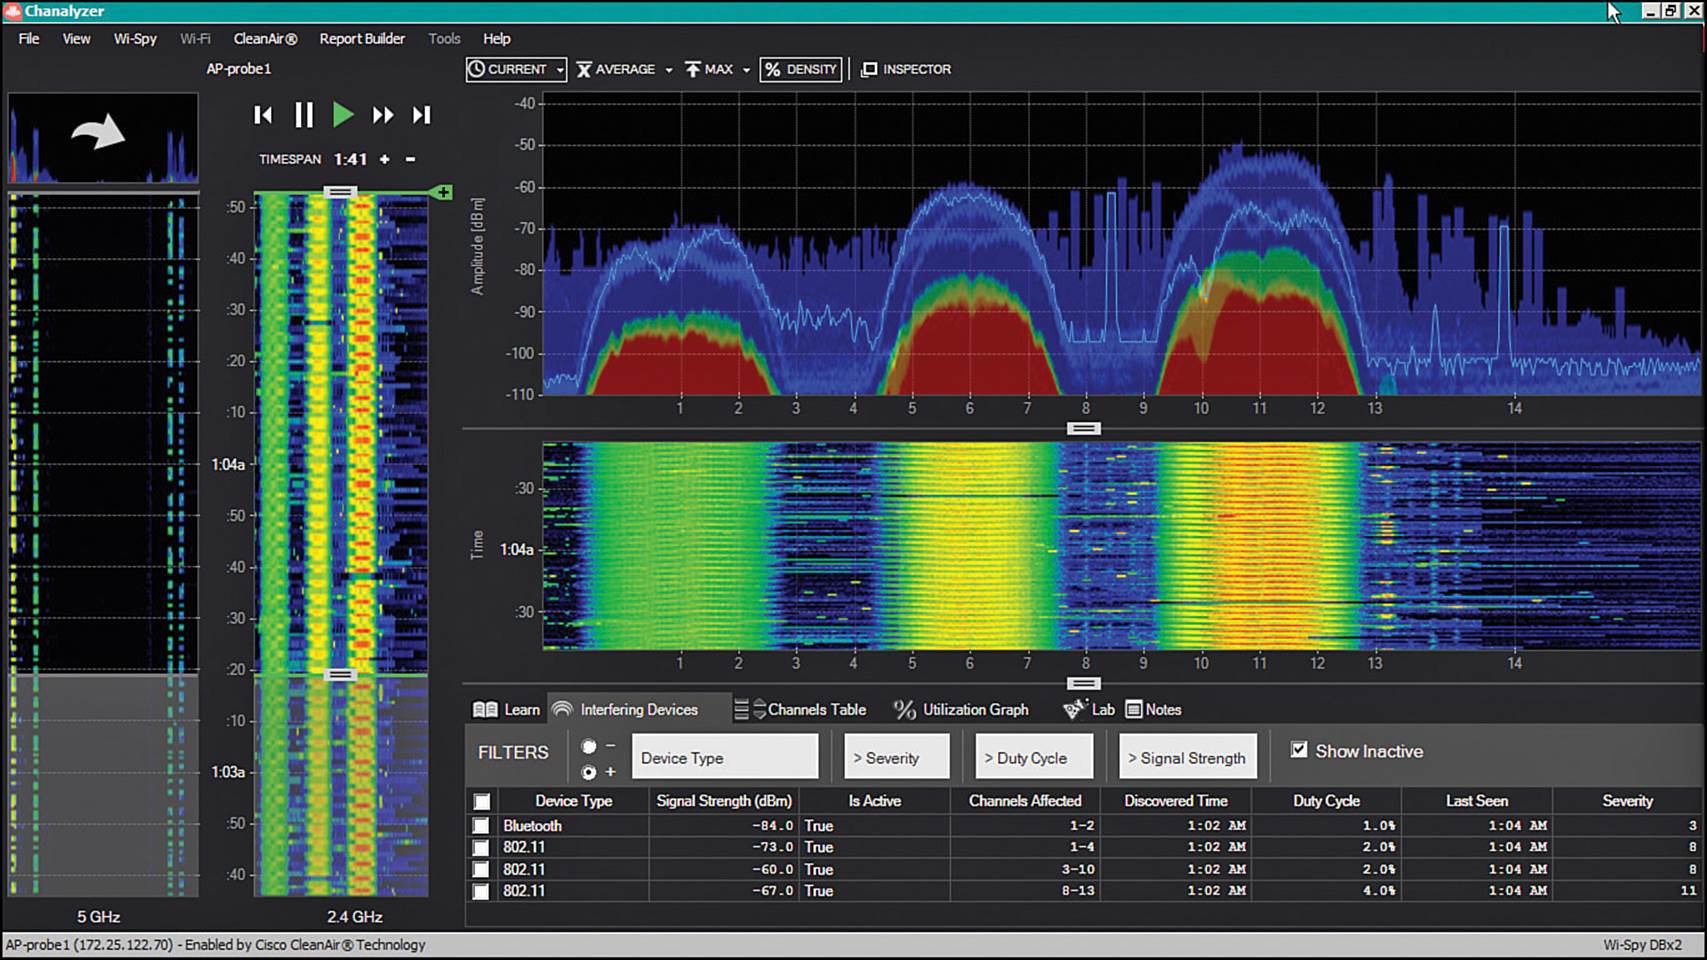Increase the timespan with the plus button
This screenshot has width=1707, height=960.
pos(384,159)
